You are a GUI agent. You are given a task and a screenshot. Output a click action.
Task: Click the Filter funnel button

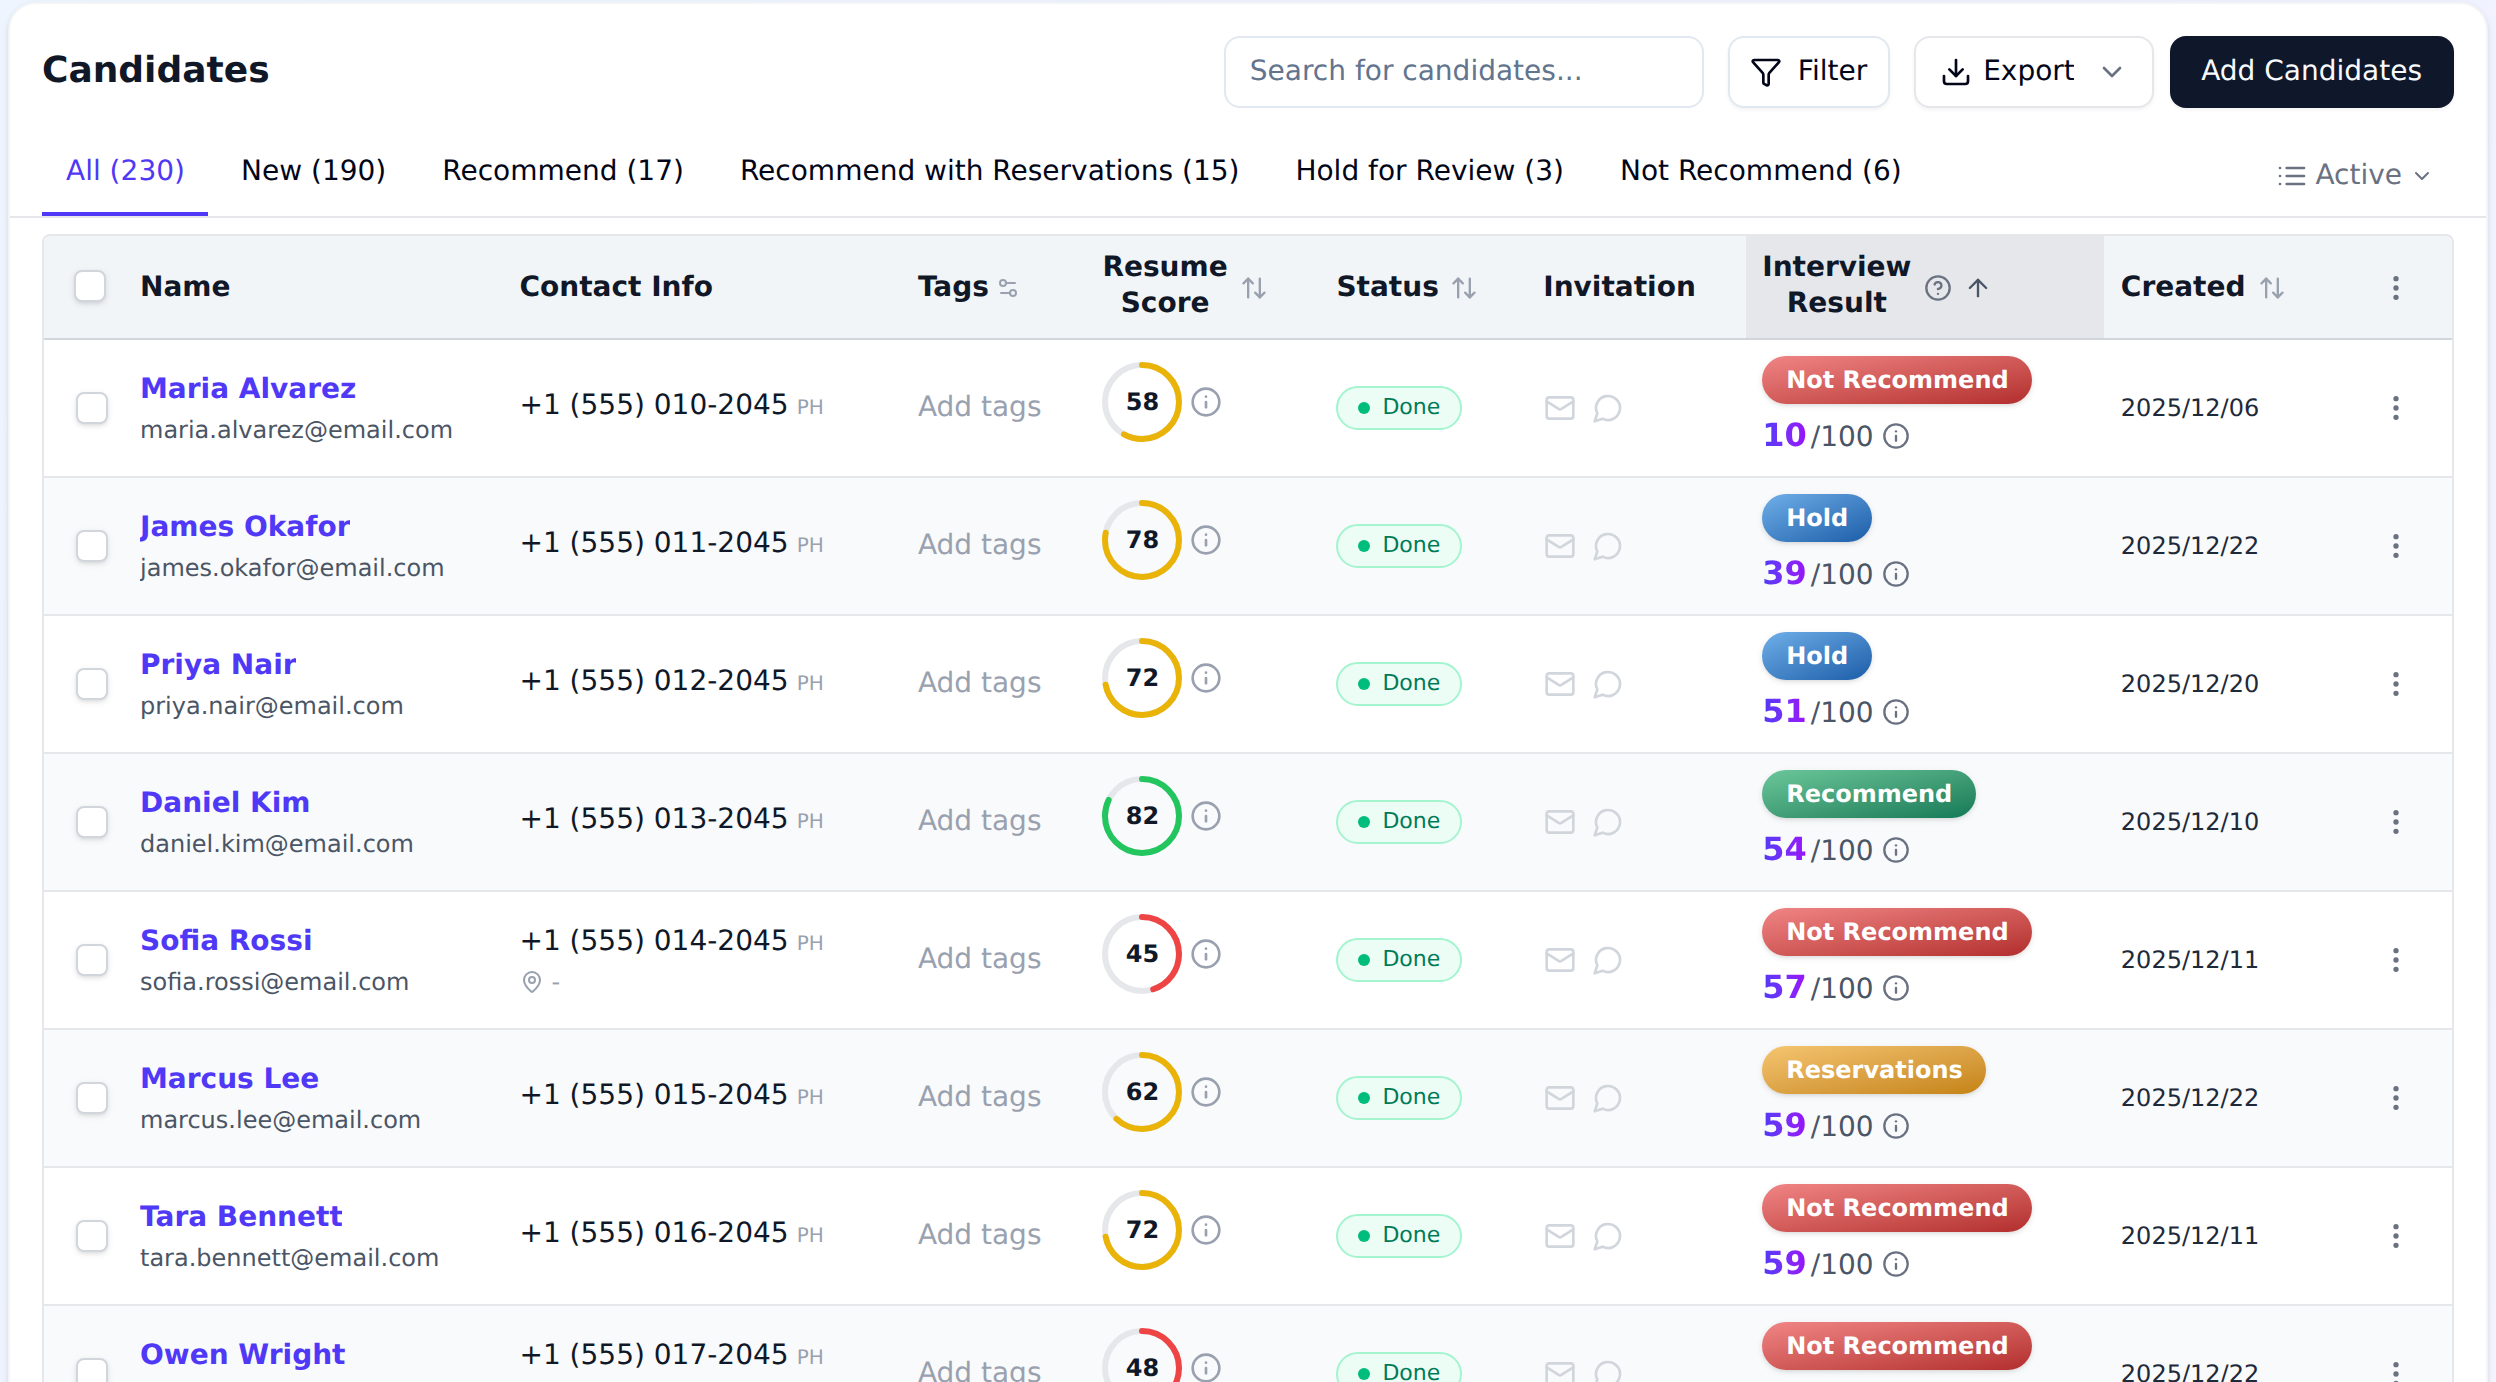(1808, 71)
